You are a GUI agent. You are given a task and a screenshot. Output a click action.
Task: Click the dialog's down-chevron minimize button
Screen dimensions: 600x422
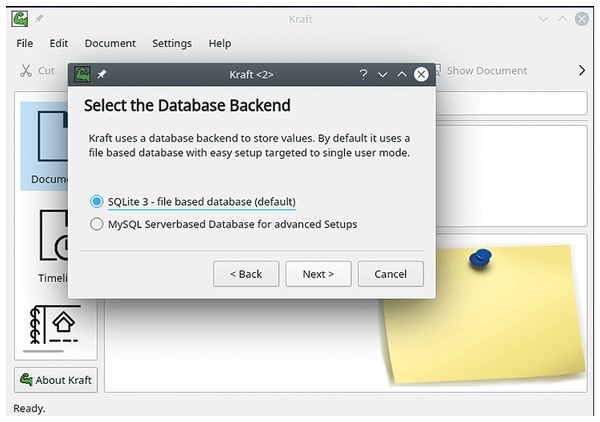click(x=382, y=74)
